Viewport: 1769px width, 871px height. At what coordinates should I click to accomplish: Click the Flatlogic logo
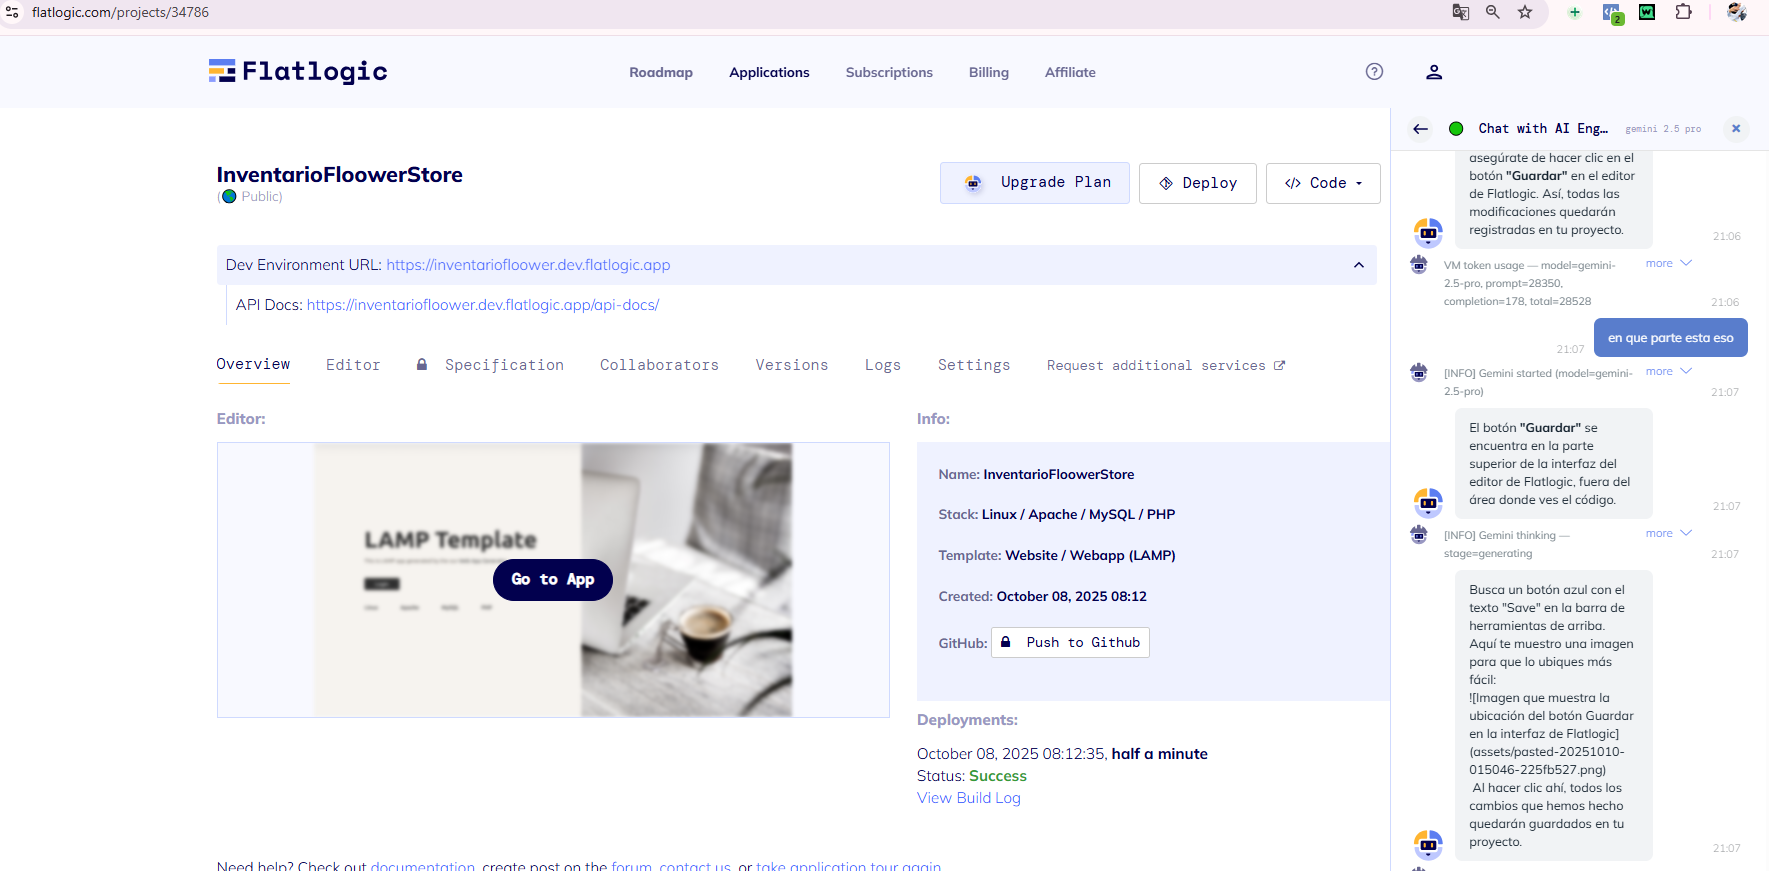(297, 71)
